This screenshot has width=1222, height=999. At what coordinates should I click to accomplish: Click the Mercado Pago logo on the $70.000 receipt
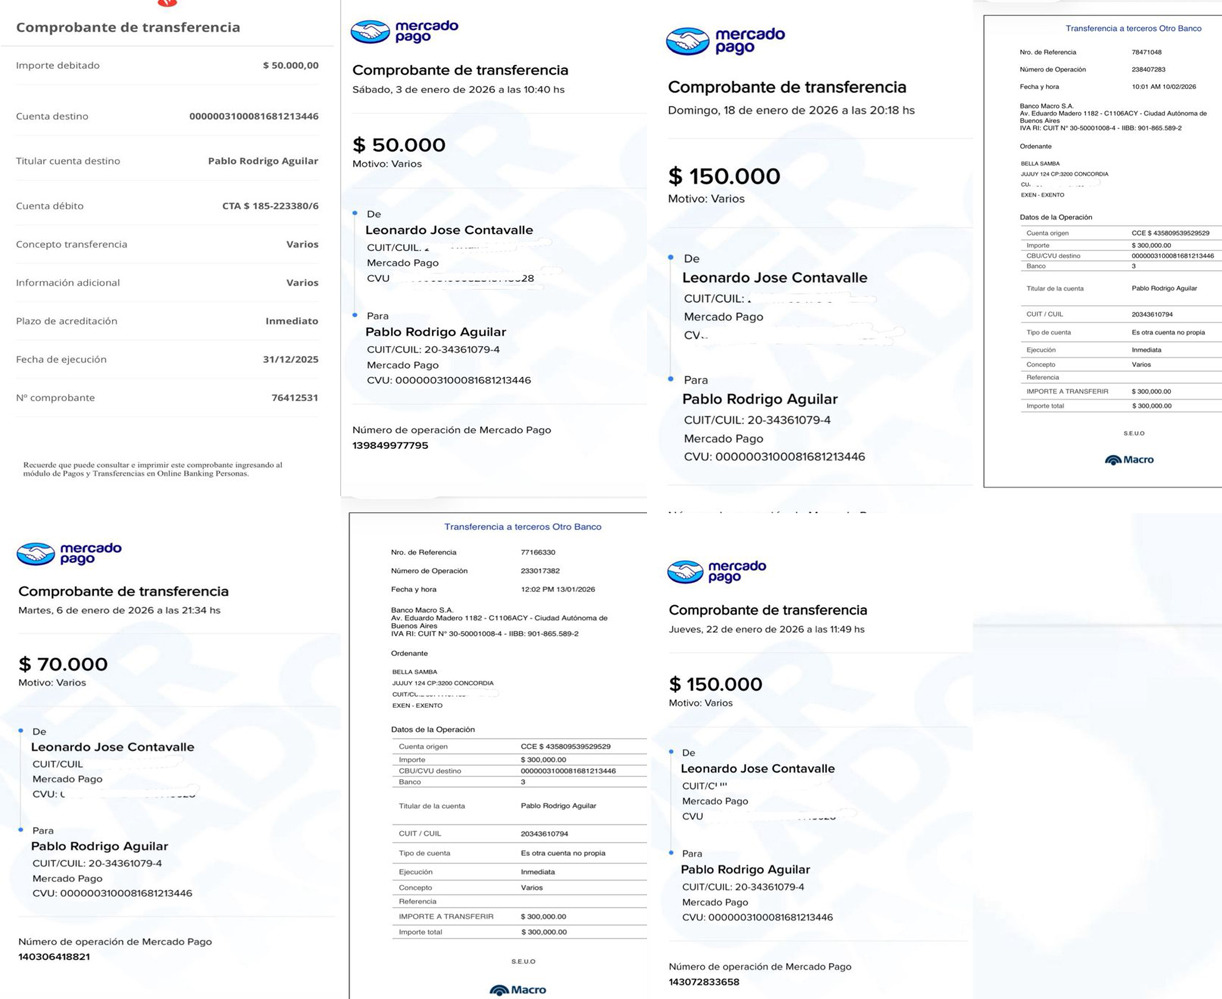(x=69, y=553)
